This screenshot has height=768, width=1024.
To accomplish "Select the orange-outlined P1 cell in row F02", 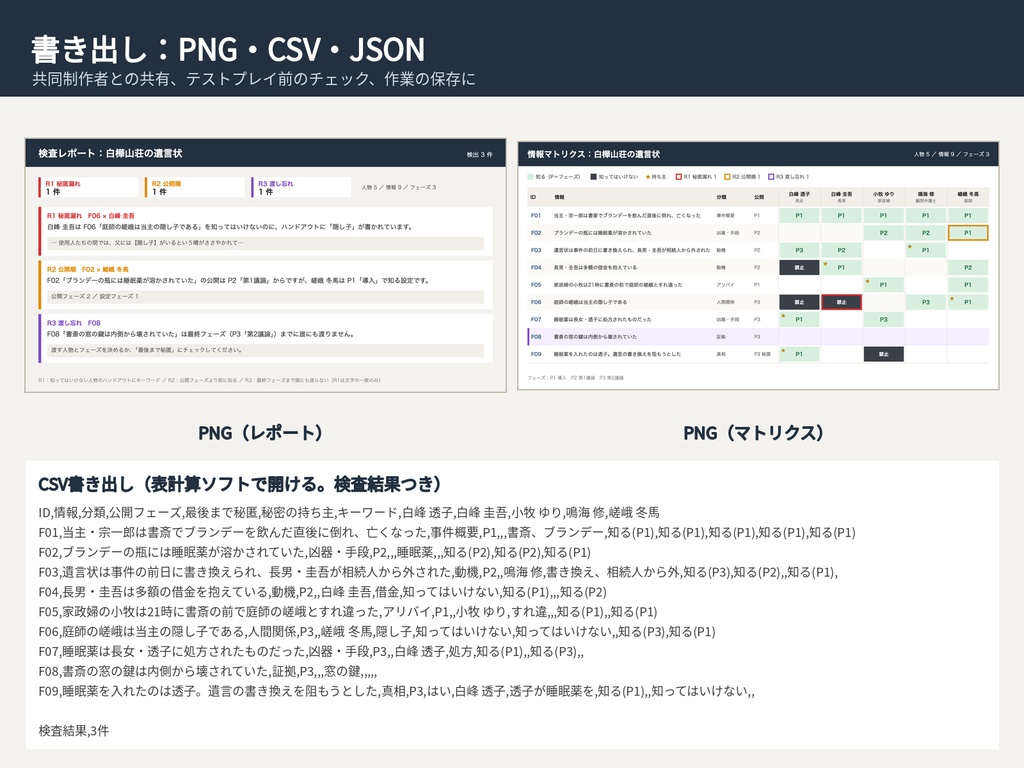I will point(968,232).
